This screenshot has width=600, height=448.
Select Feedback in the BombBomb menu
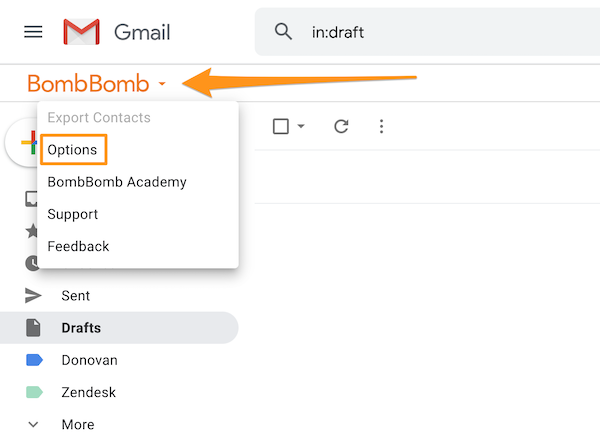(x=78, y=246)
